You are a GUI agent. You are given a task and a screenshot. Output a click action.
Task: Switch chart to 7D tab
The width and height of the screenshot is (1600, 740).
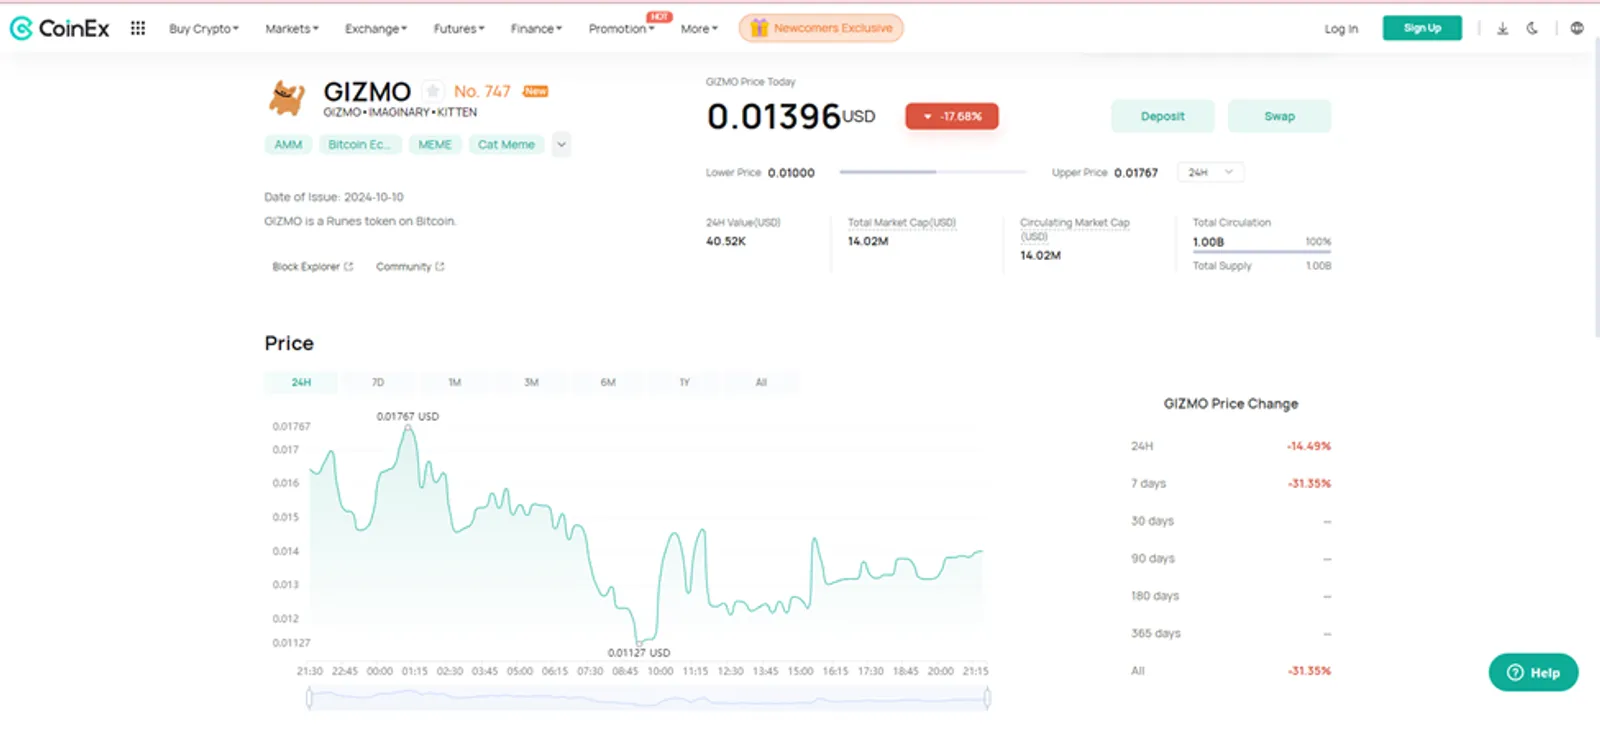pyautogui.click(x=378, y=382)
